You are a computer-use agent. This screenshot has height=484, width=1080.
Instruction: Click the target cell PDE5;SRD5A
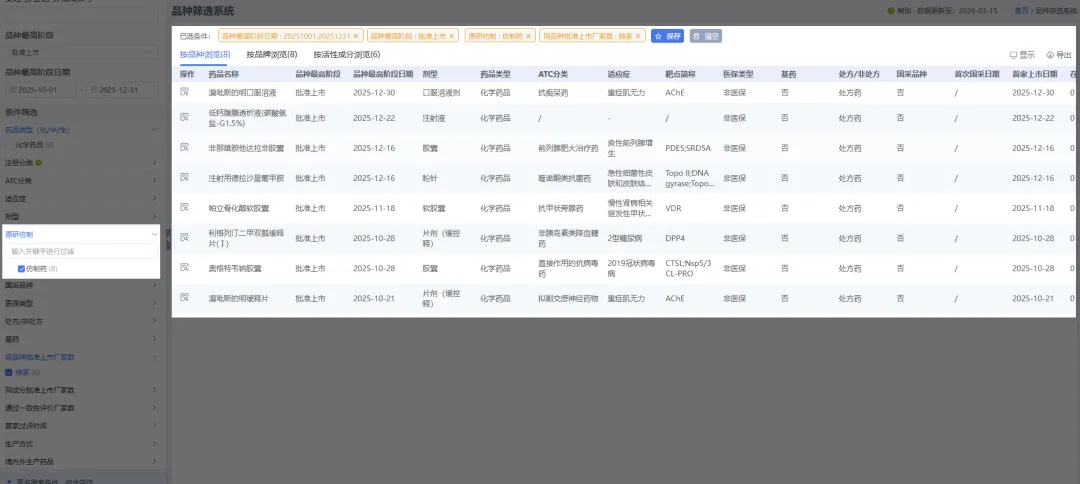(x=688, y=148)
